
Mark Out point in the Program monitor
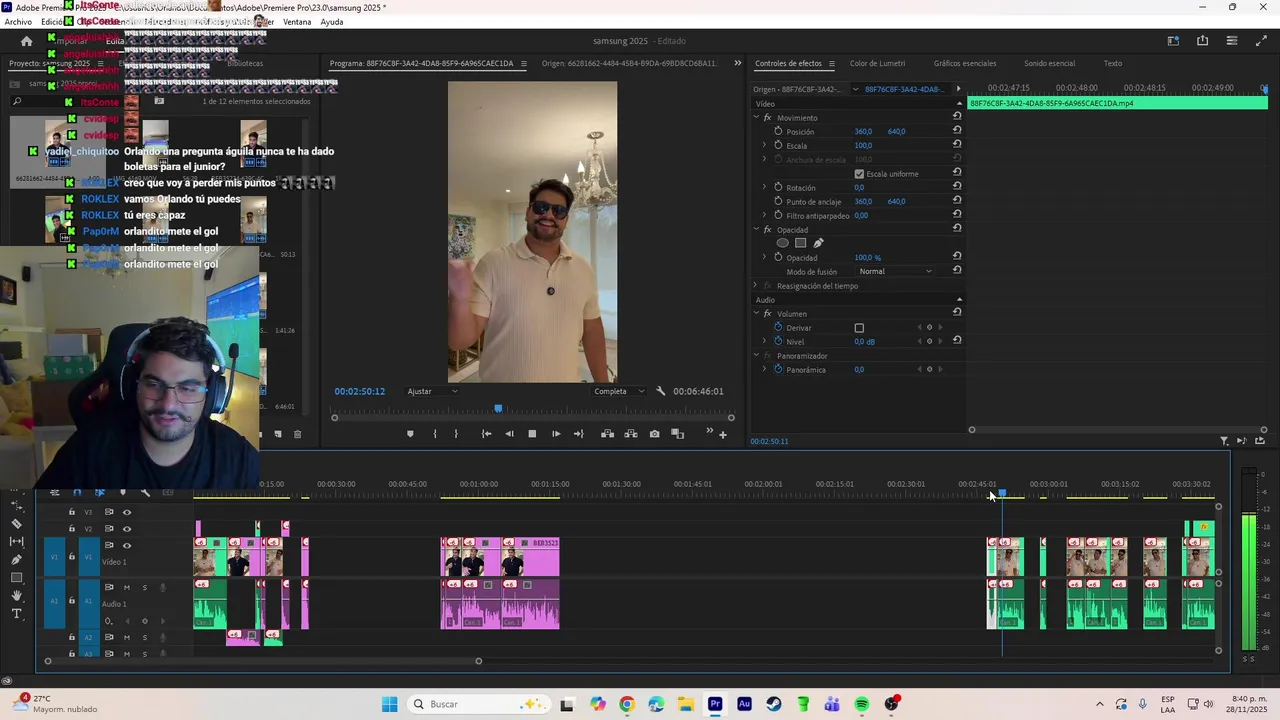coord(456,434)
